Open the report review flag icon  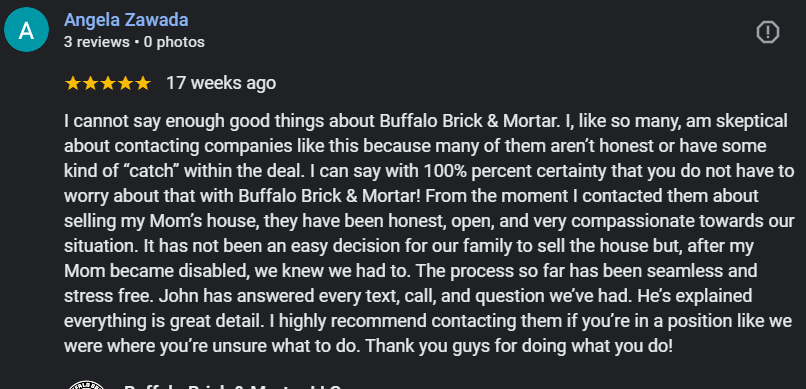pos(767,32)
